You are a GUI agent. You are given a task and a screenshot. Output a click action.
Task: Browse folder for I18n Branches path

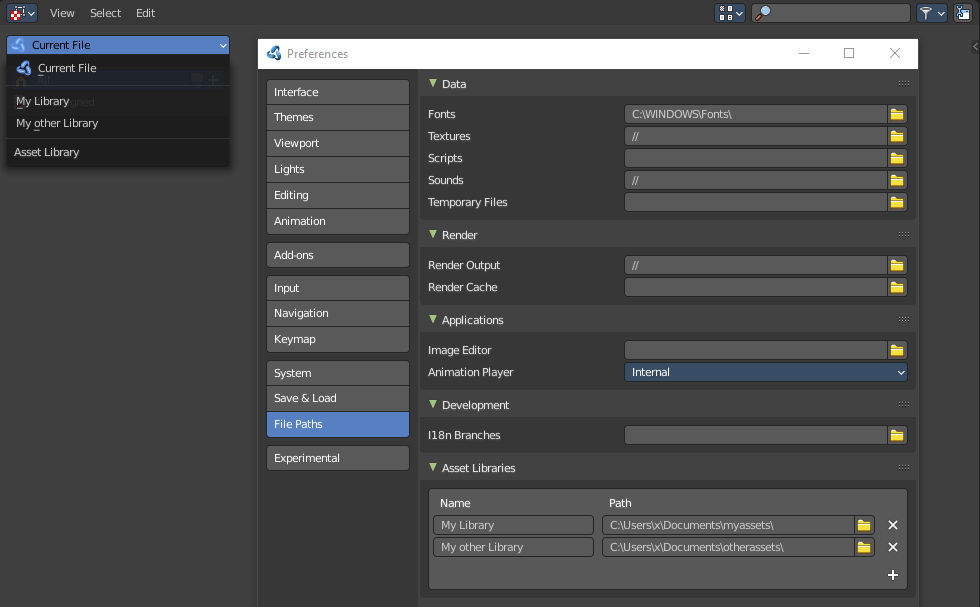click(x=897, y=435)
